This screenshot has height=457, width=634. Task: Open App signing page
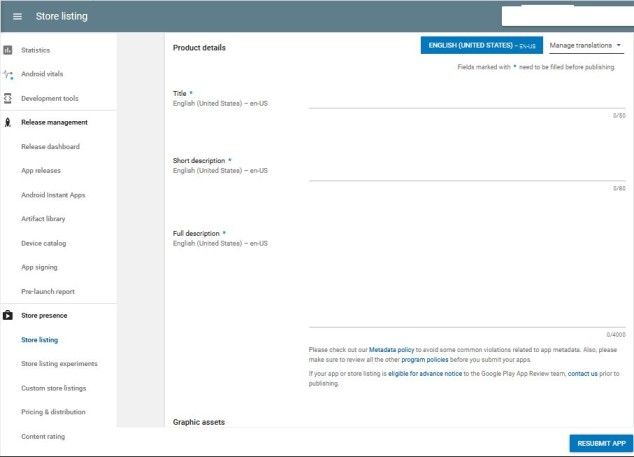(39, 267)
